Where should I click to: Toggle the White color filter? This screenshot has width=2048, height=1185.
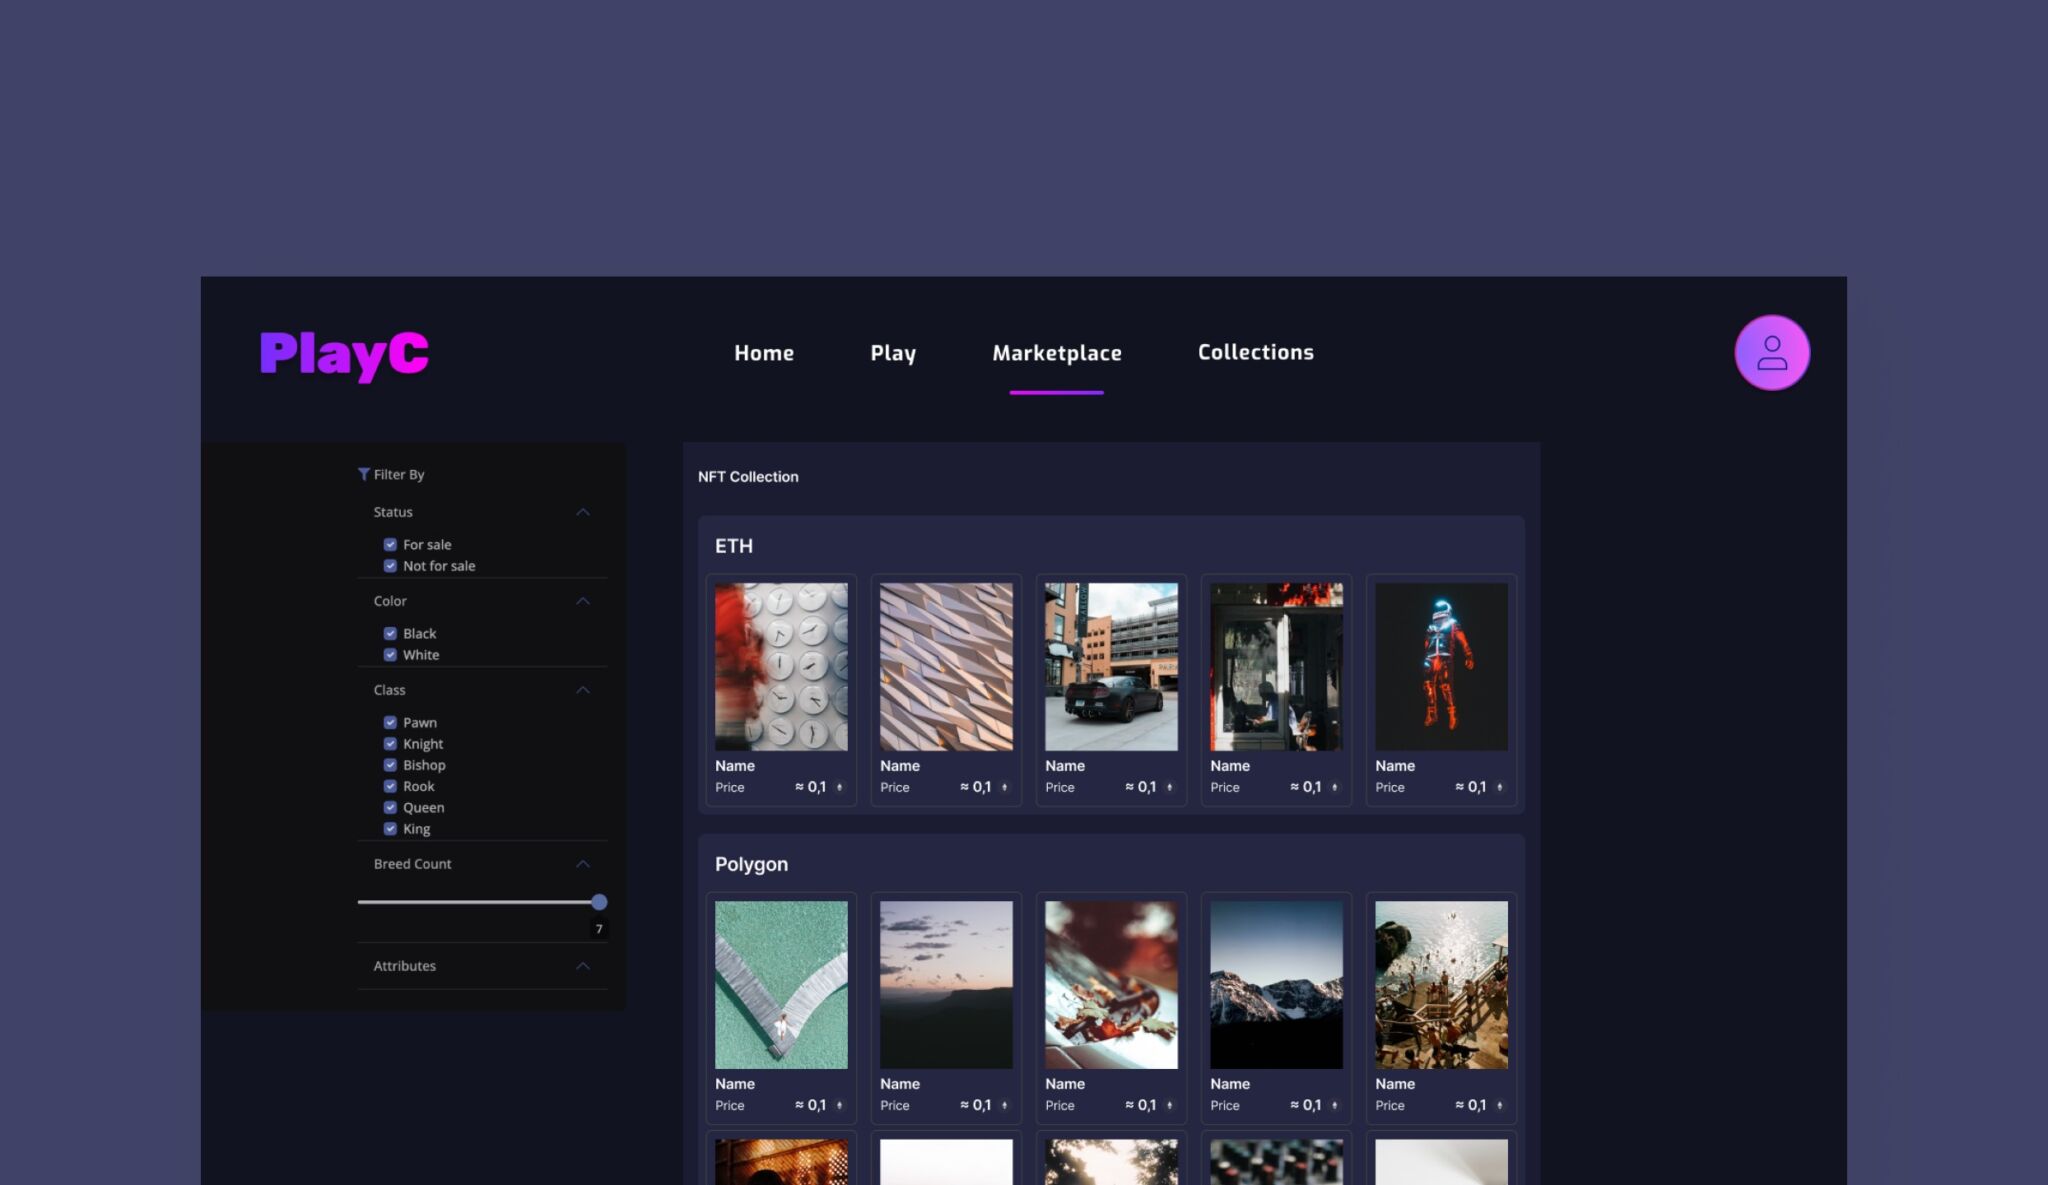(x=390, y=654)
